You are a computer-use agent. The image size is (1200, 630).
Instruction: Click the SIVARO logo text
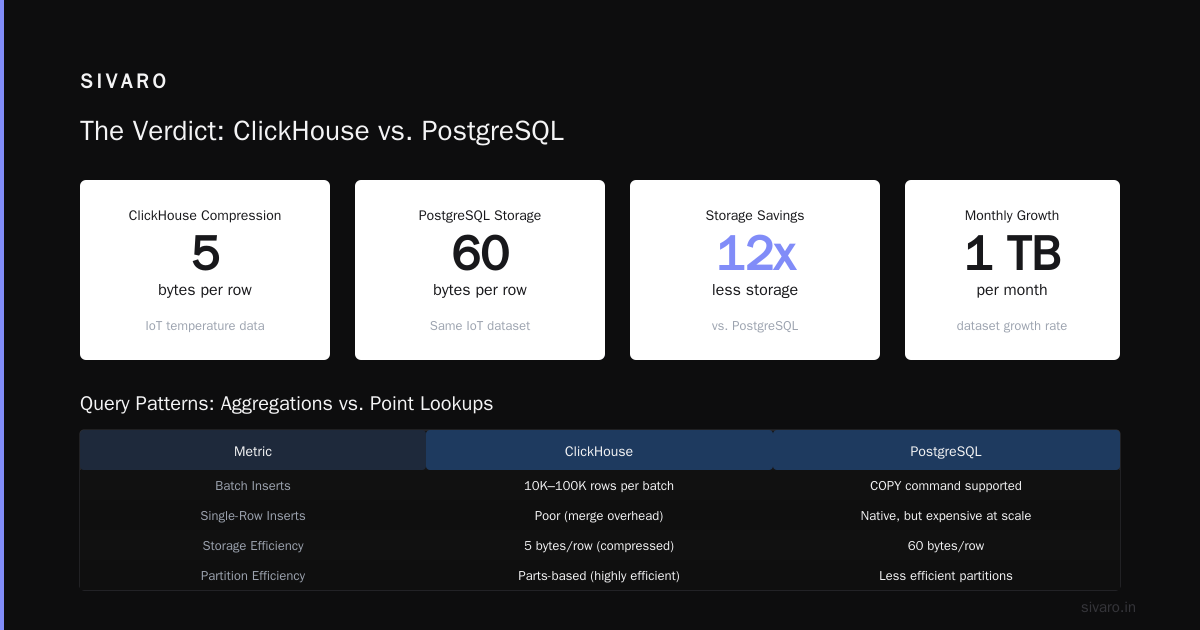pyautogui.click(x=124, y=82)
